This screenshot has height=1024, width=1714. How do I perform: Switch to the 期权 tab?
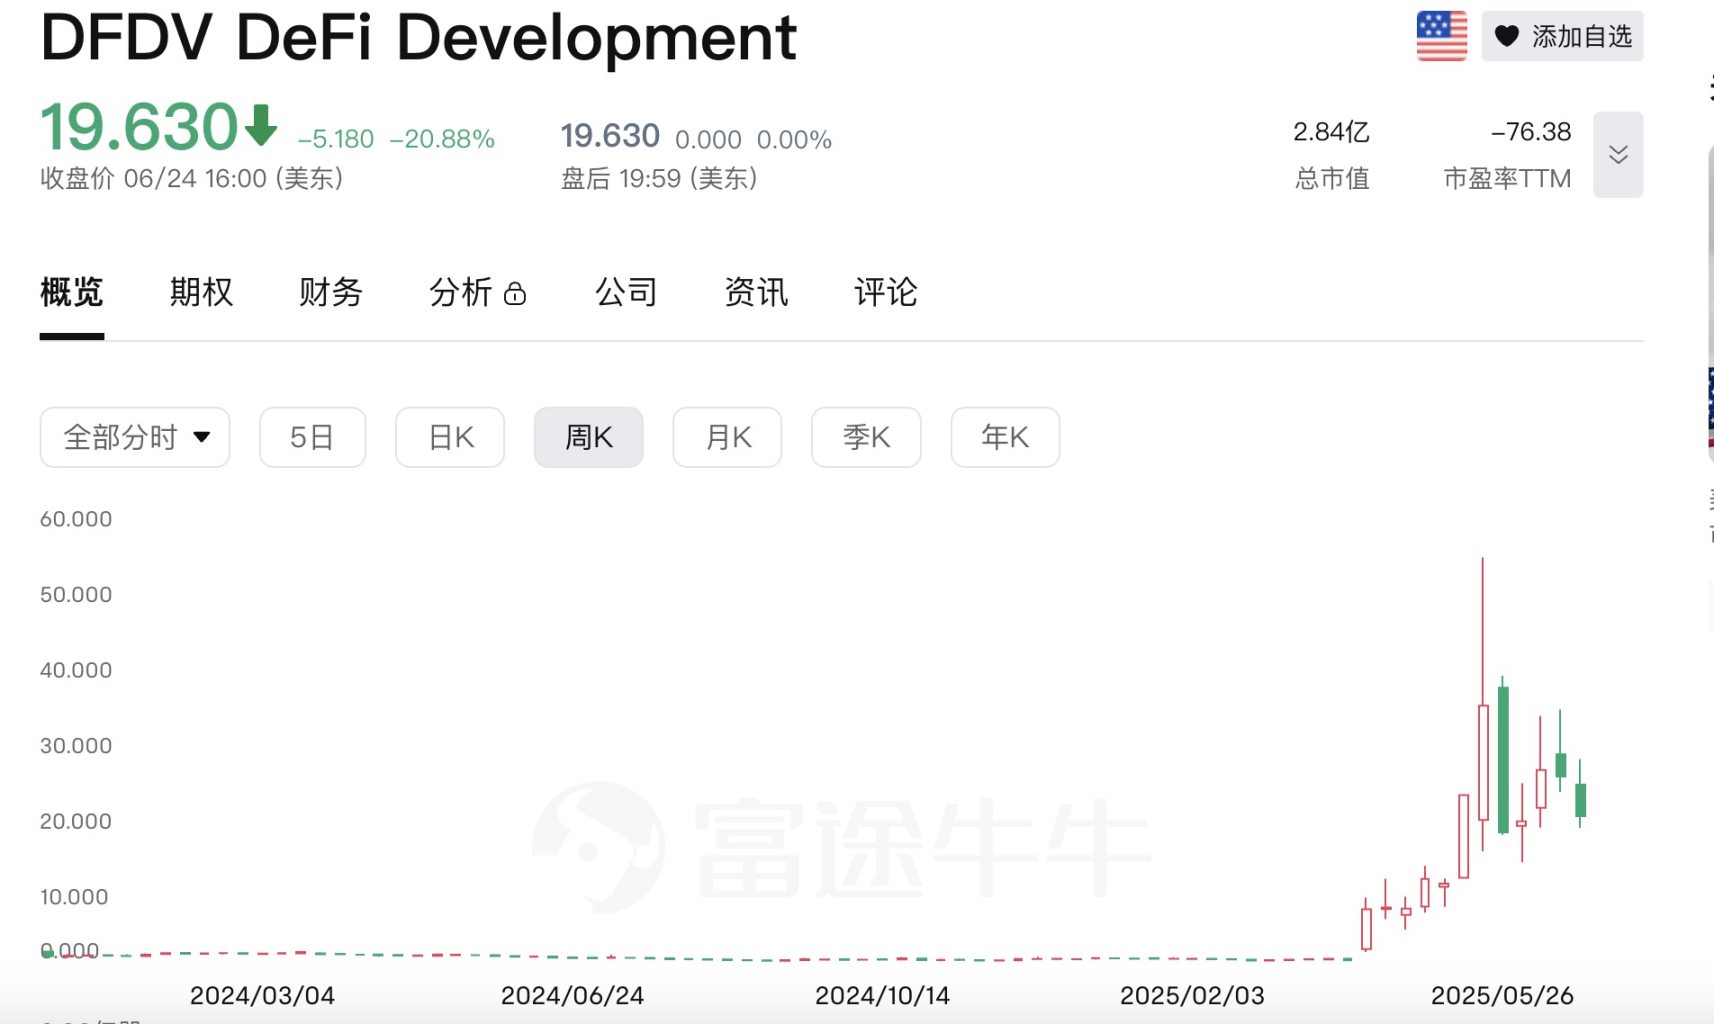coord(200,292)
